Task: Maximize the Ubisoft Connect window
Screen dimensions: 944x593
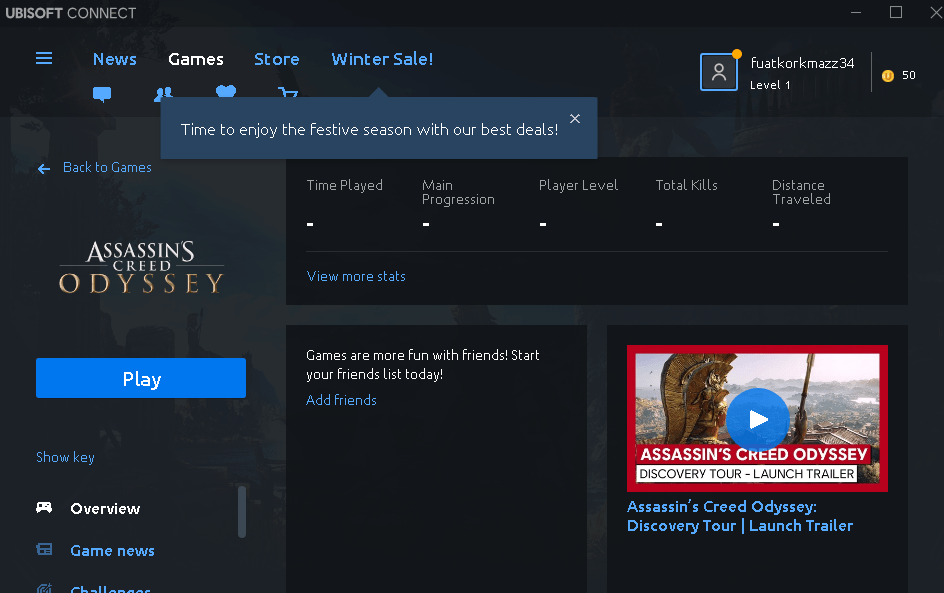Action: pyautogui.click(x=896, y=13)
